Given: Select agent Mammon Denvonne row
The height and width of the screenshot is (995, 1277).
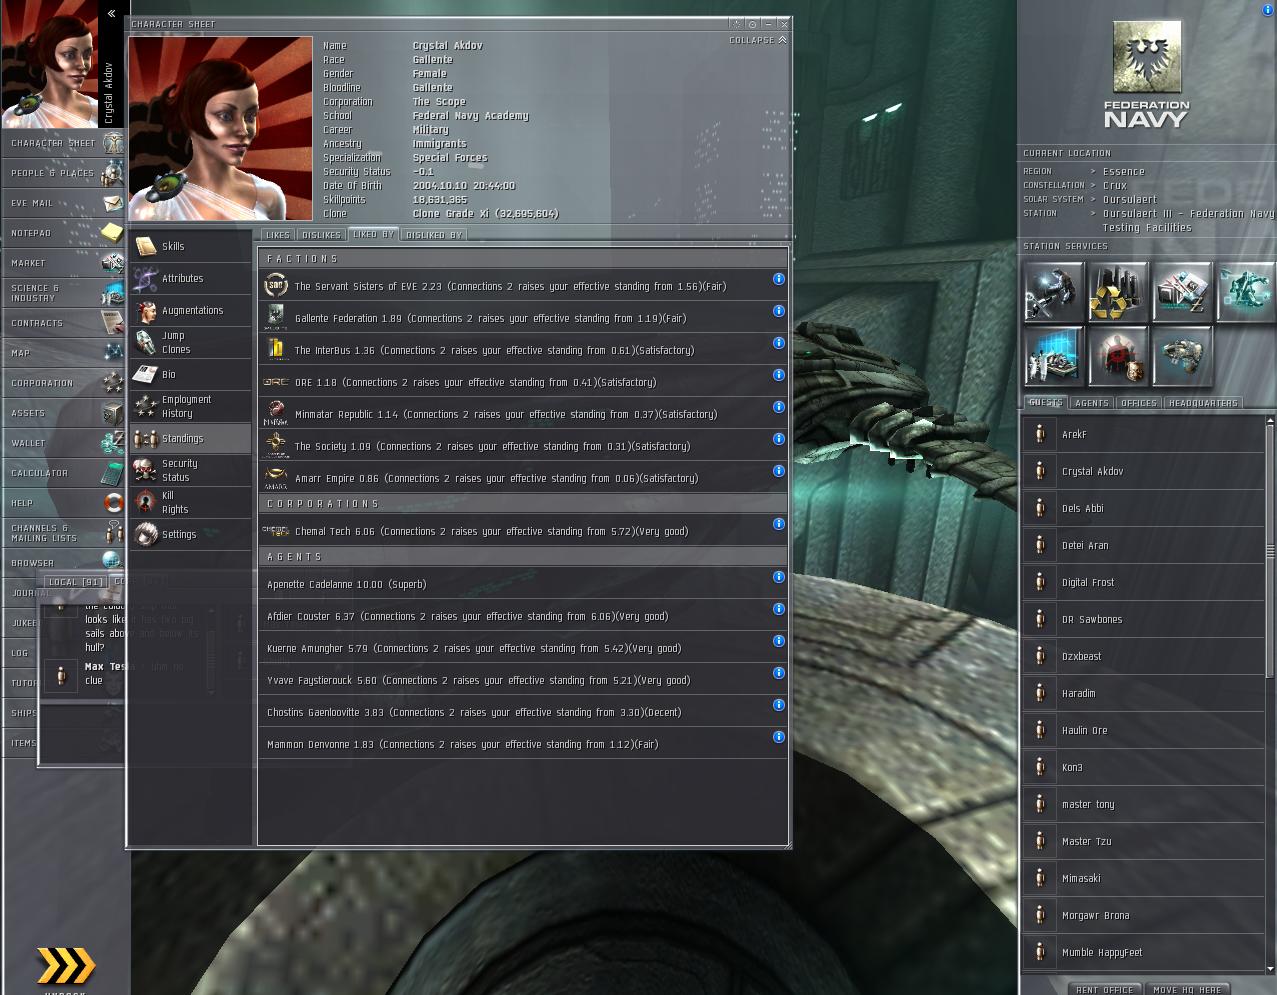Looking at the screenshot, I should 522,744.
